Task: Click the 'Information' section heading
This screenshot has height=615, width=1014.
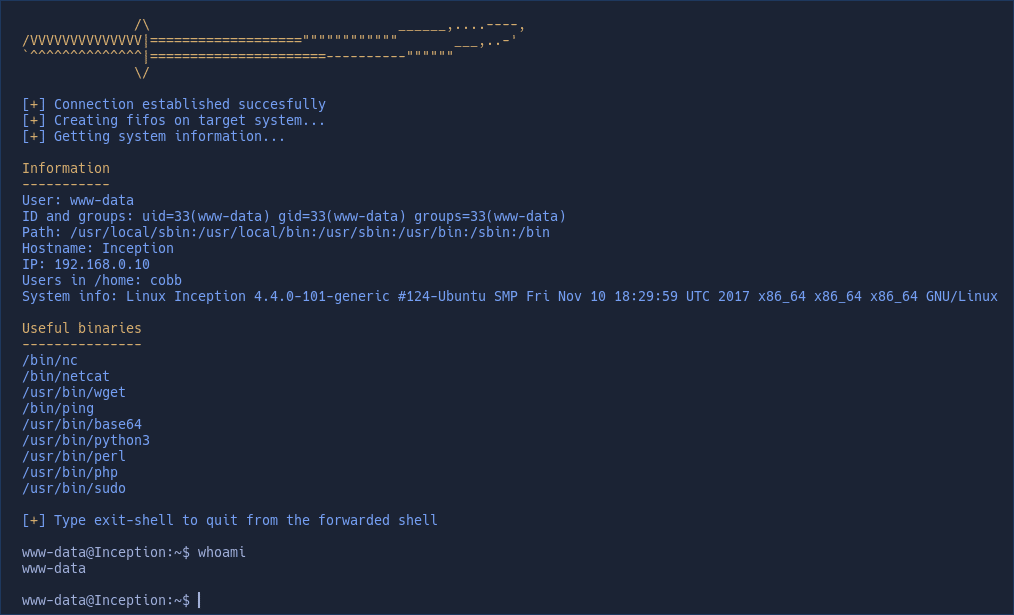Action: click(x=66, y=168)
